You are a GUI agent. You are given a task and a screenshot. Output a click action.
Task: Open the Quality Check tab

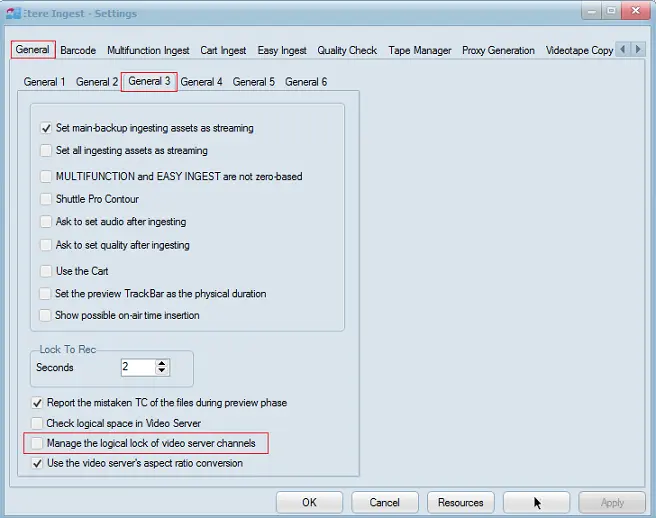(x=347, y=50)
